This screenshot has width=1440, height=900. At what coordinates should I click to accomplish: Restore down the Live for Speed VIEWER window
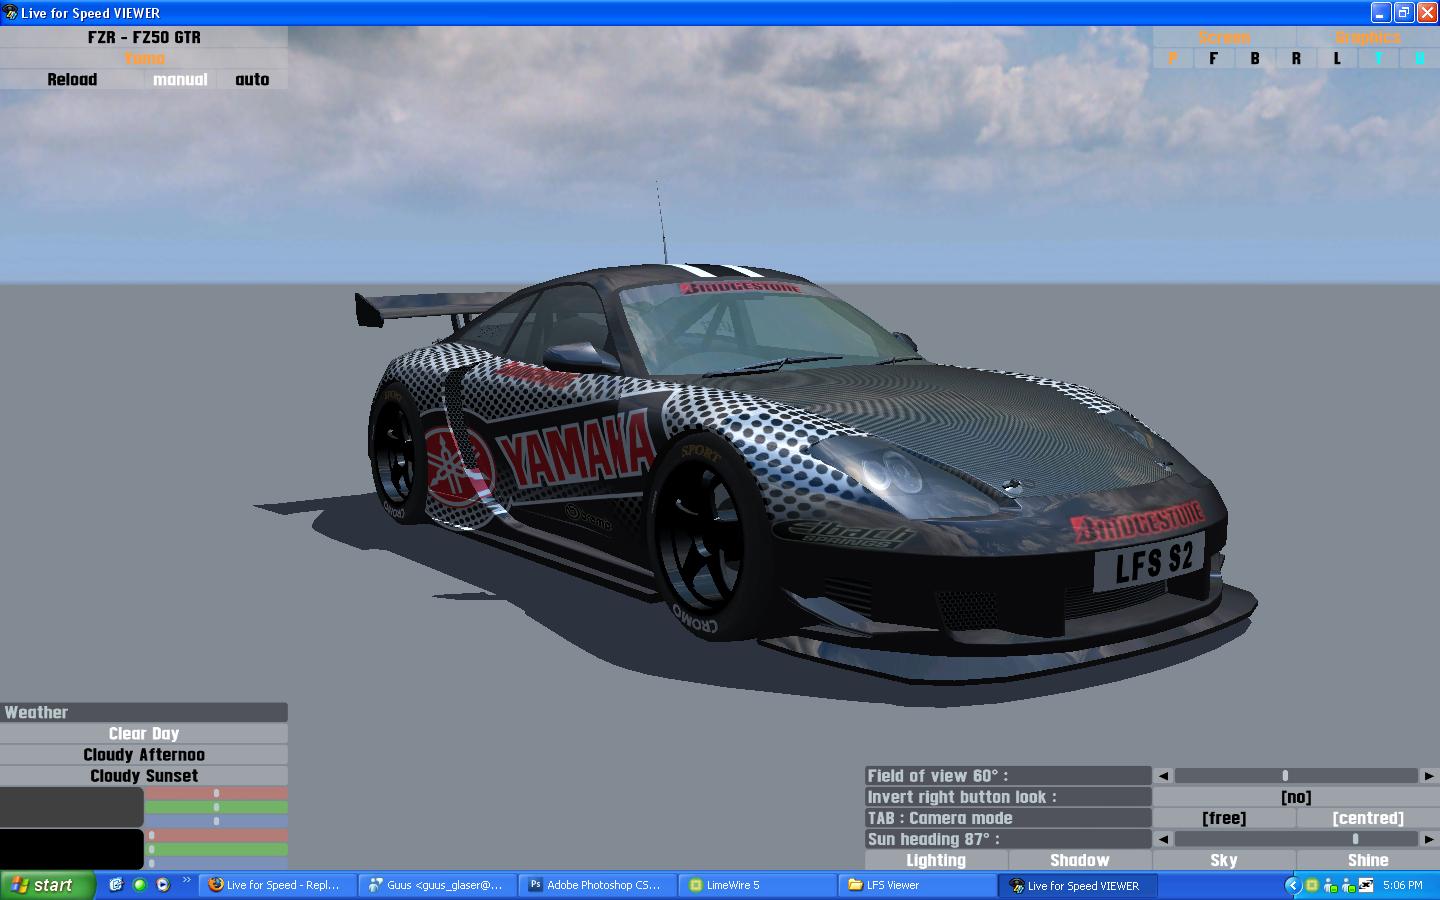coord(1404,13)
